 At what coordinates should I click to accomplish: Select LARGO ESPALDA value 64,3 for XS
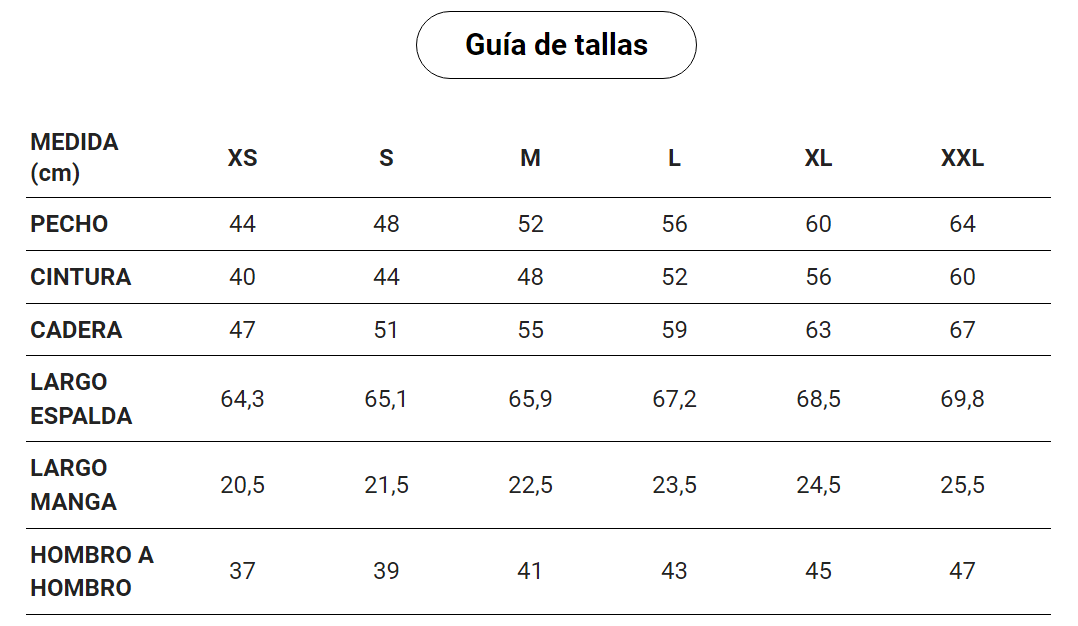tap(242, 399)
